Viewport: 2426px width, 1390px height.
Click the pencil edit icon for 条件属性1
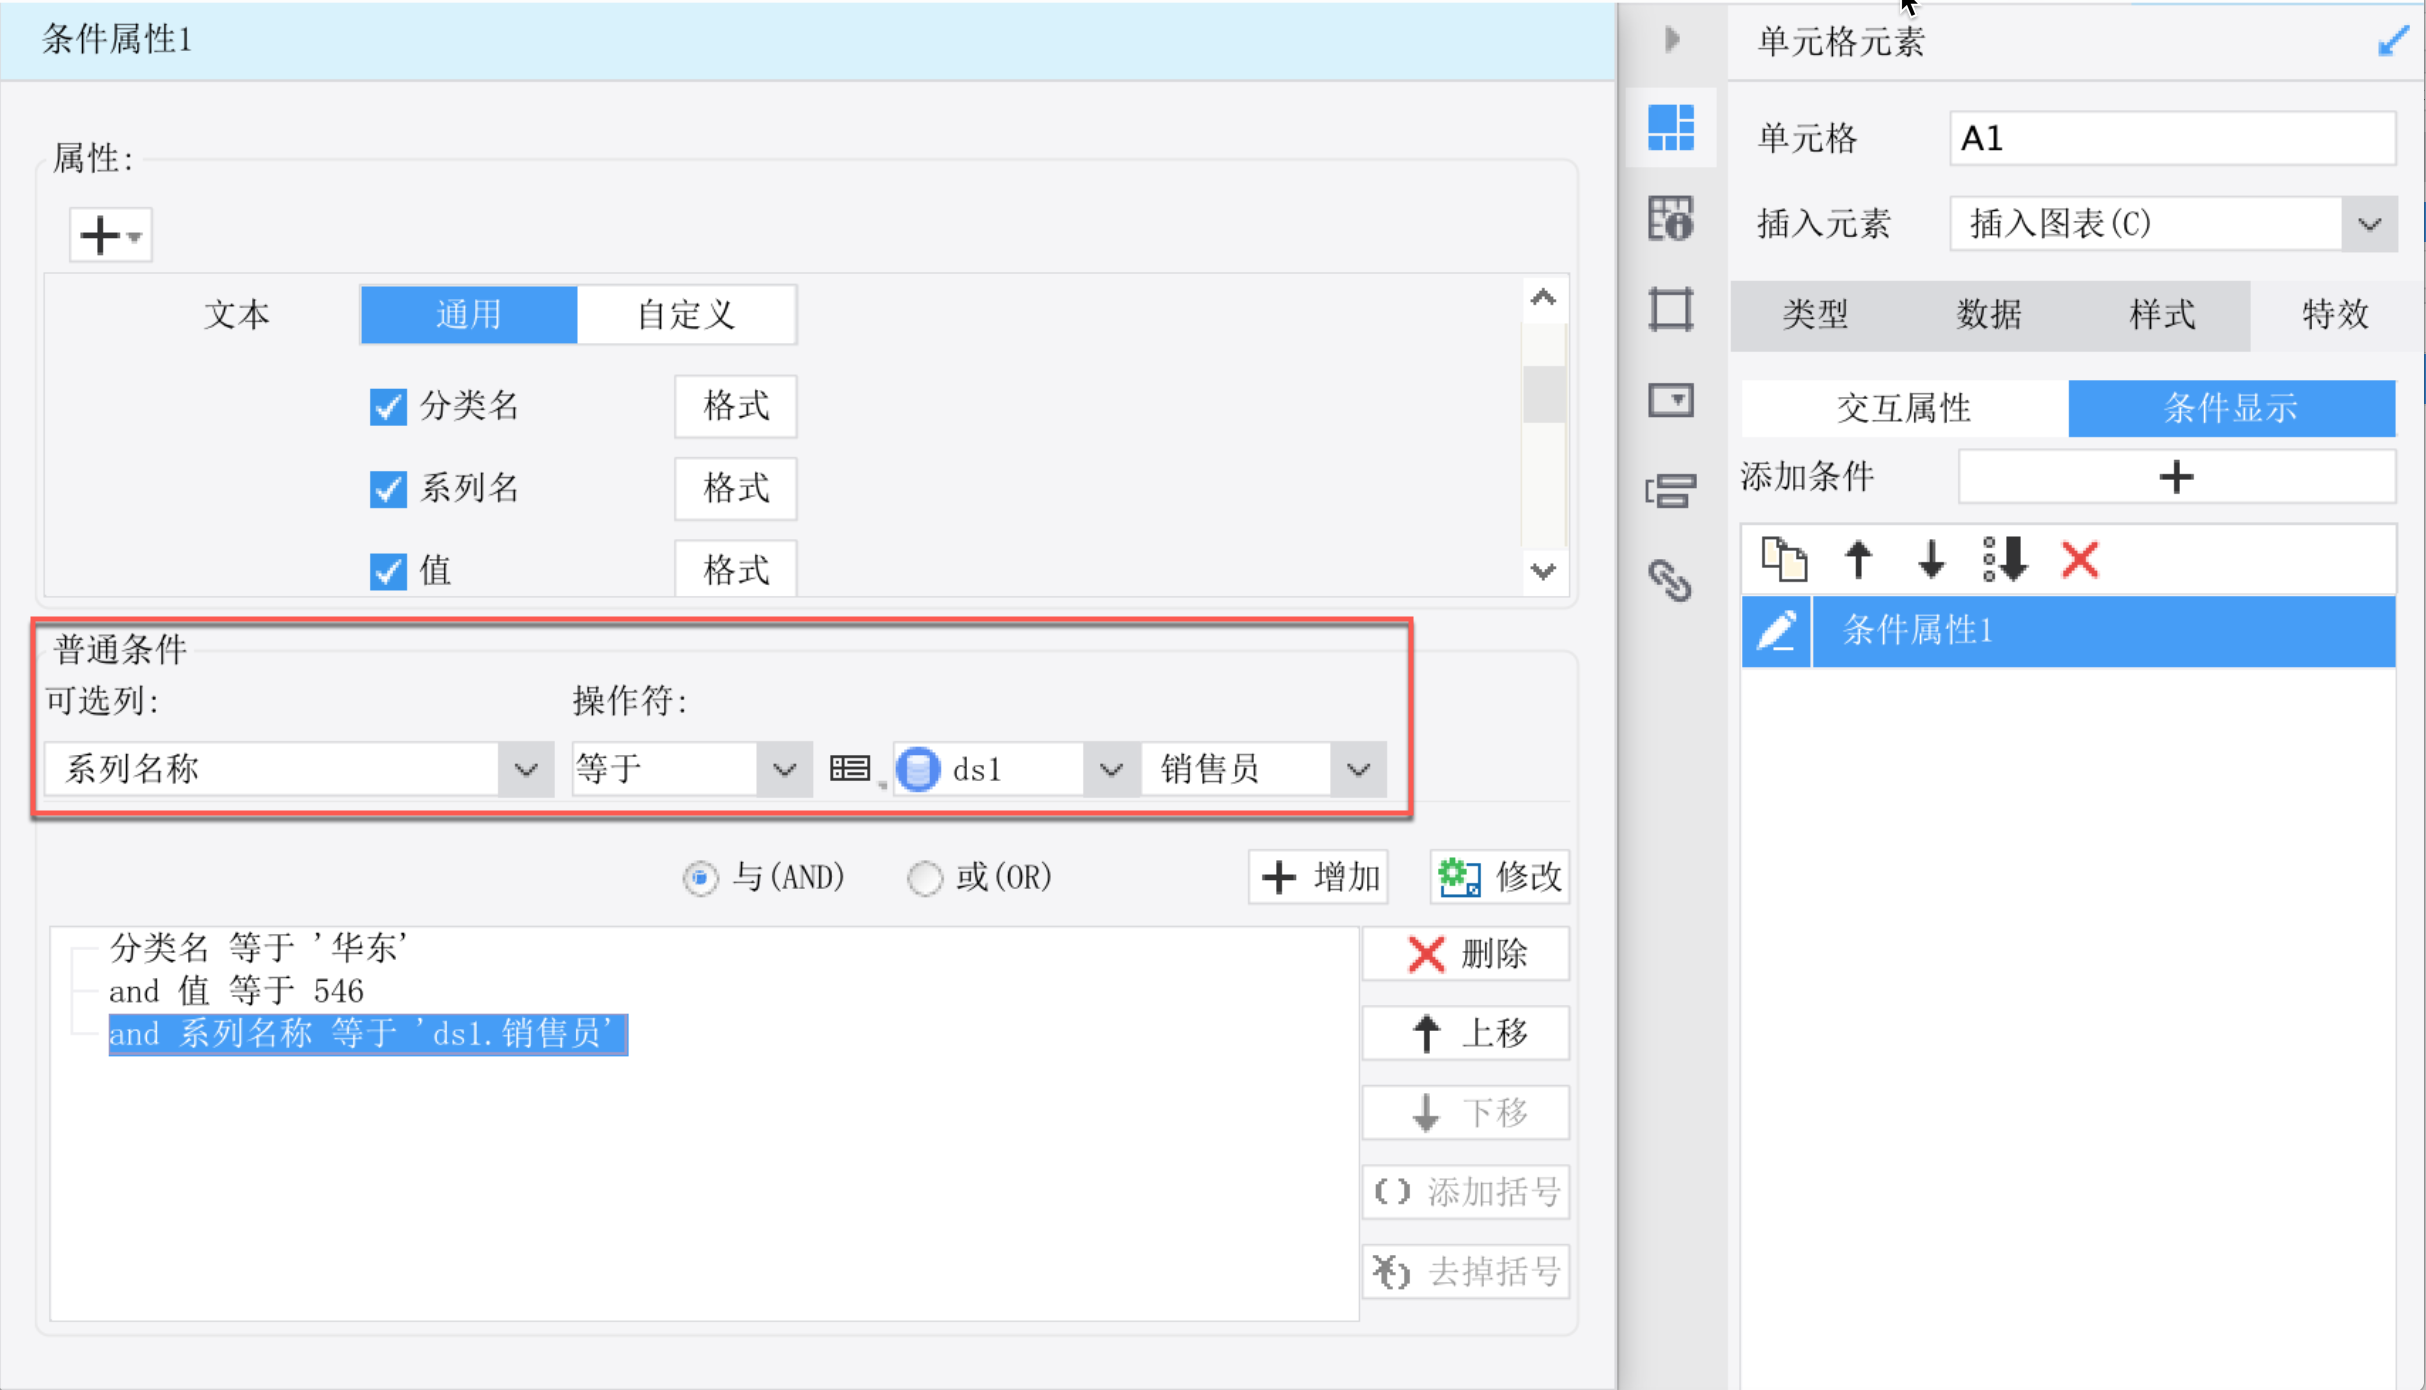1776,631
